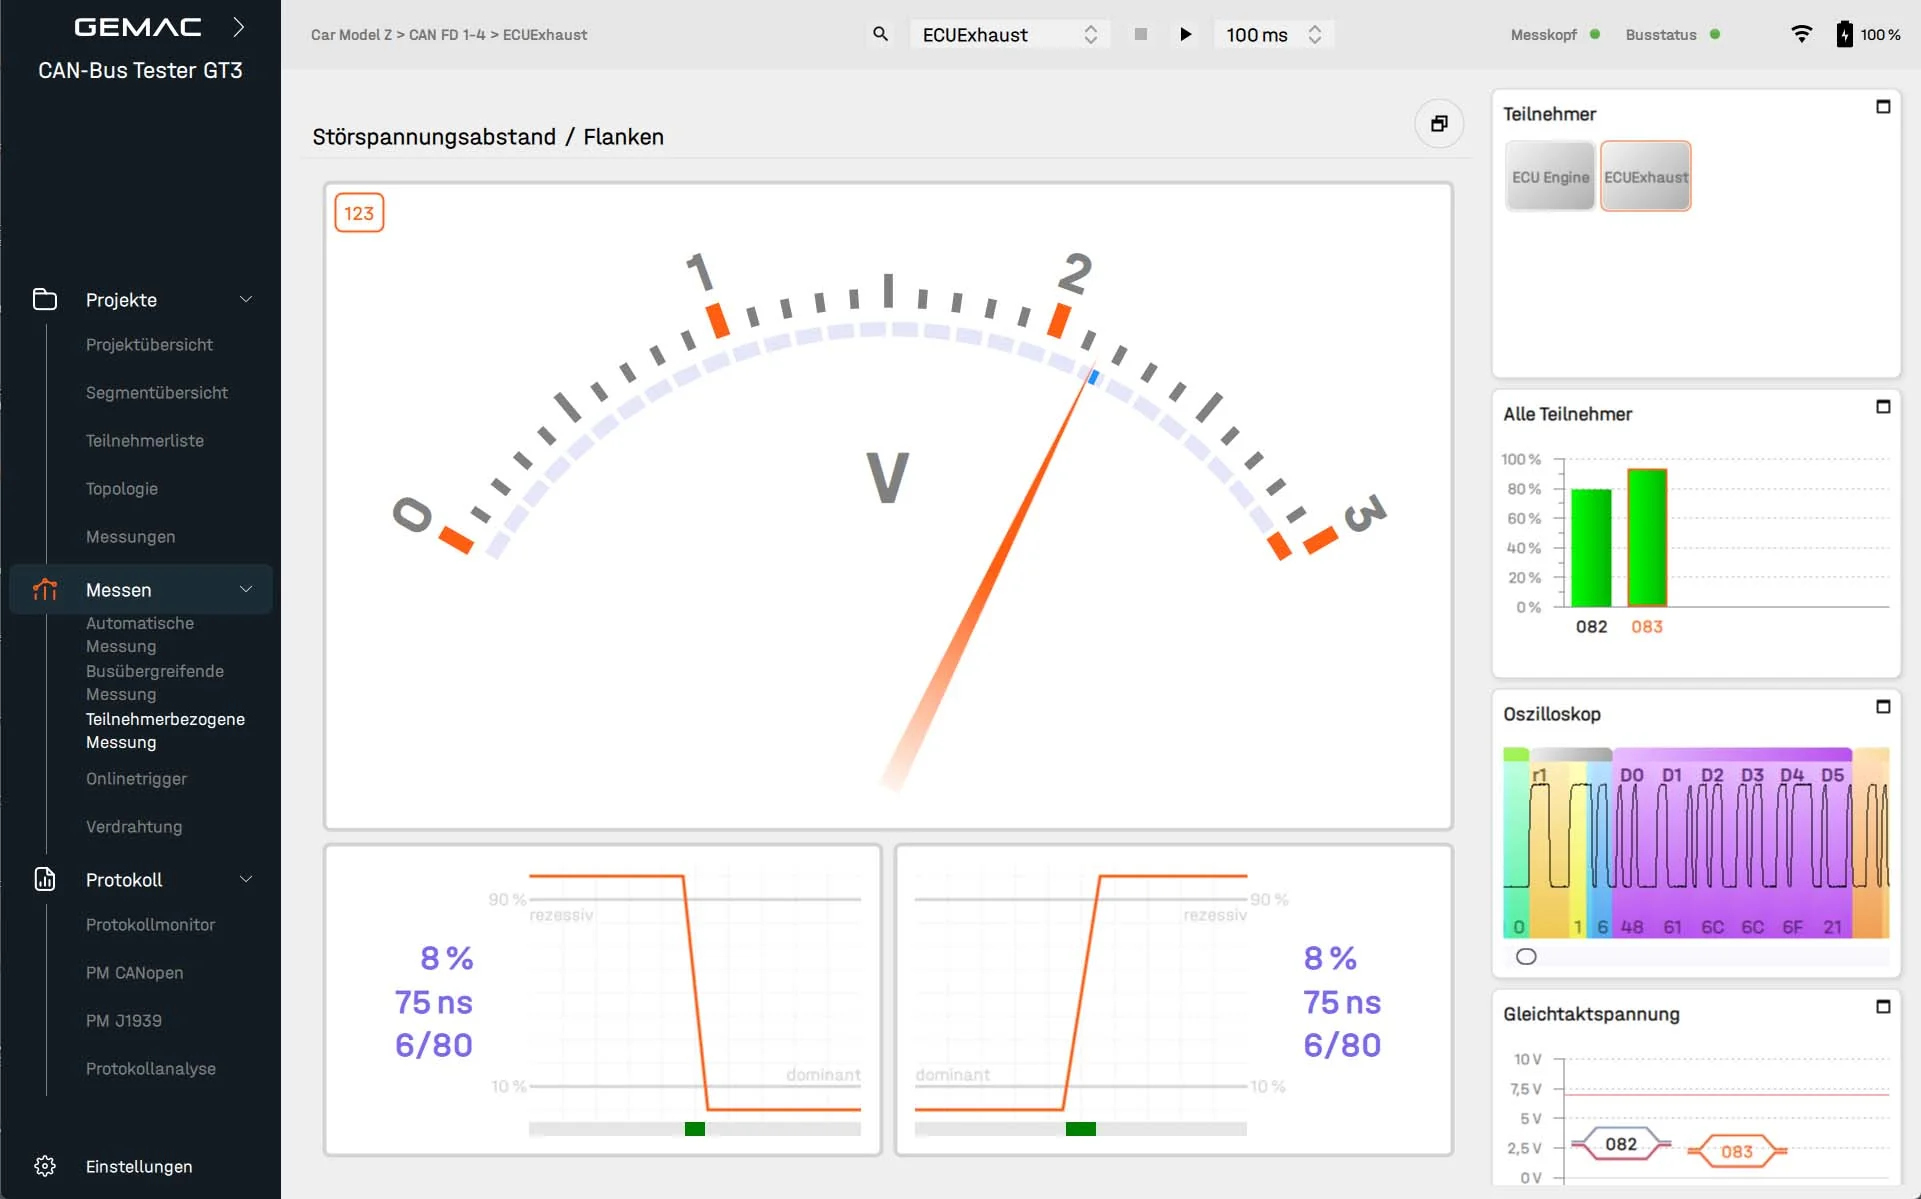
Task: Maximize the Gleichtaktspannung panel
Action: (x=1883, y=1007)
